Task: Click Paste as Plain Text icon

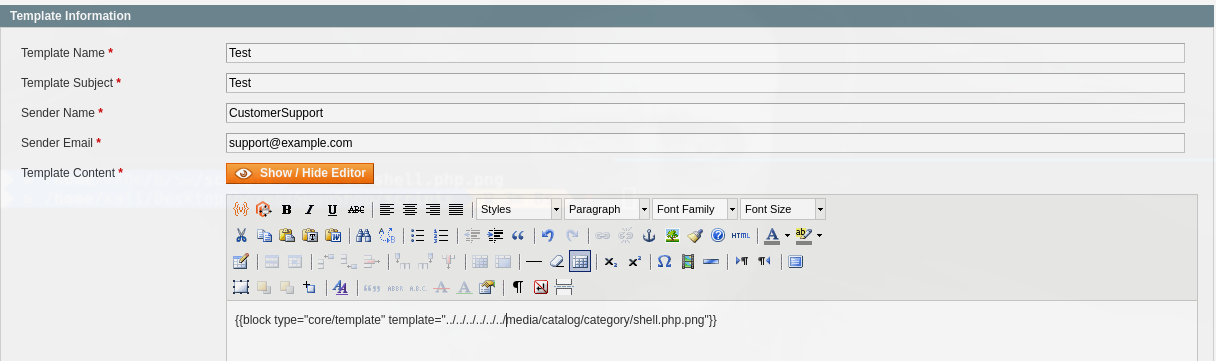Action: [310, 236]
